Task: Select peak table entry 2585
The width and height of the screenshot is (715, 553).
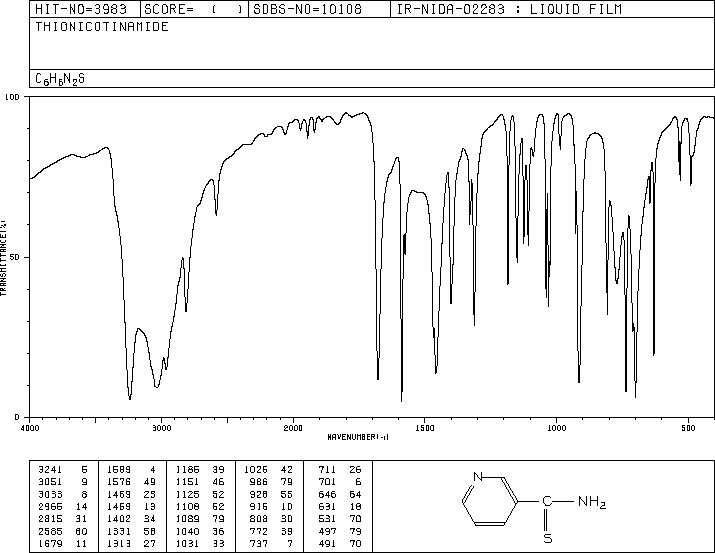Action: [50, 532]
